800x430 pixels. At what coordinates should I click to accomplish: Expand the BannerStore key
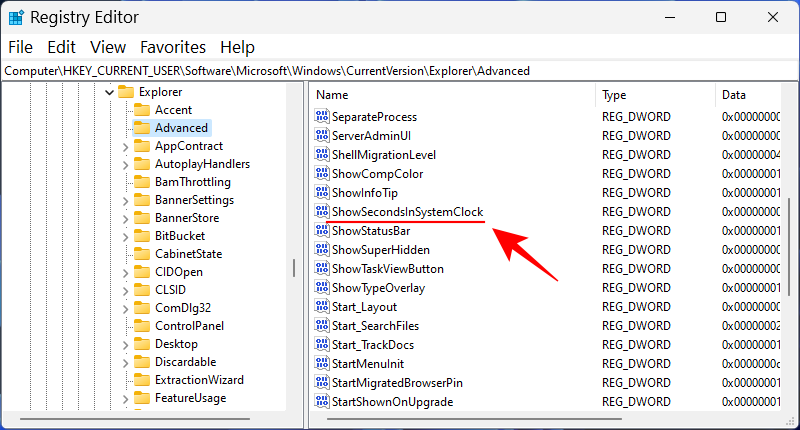coord(126,219)
